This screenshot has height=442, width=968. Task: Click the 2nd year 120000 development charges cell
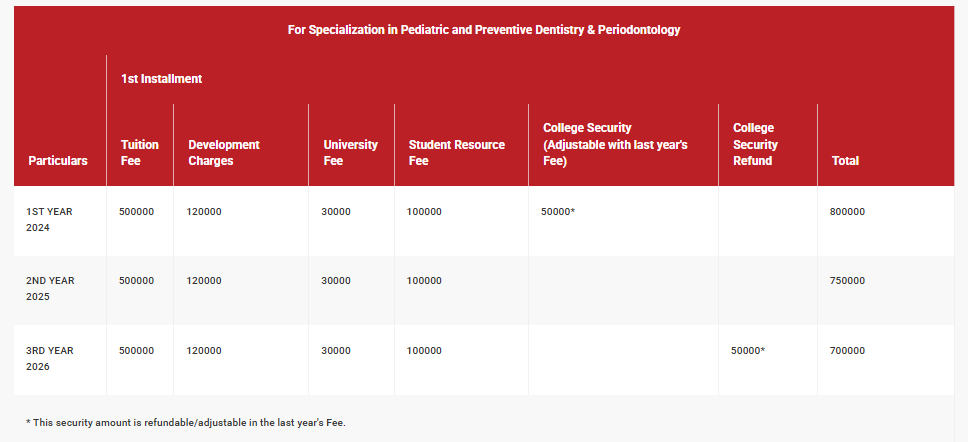pyautogui.click(x=204, y=281)
